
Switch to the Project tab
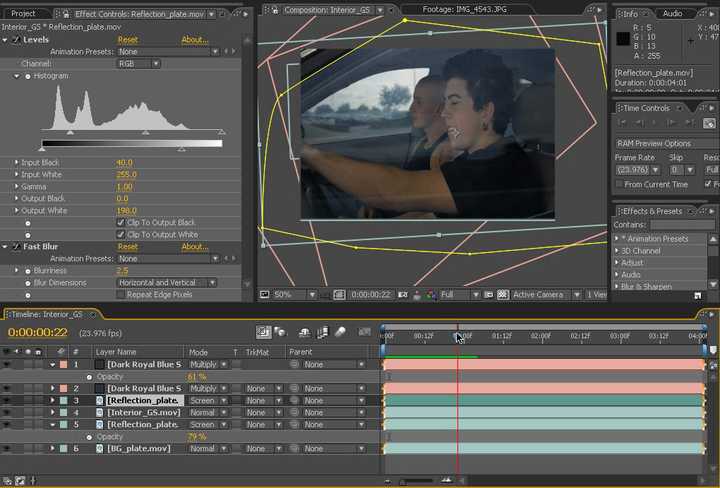pos(23,13)
